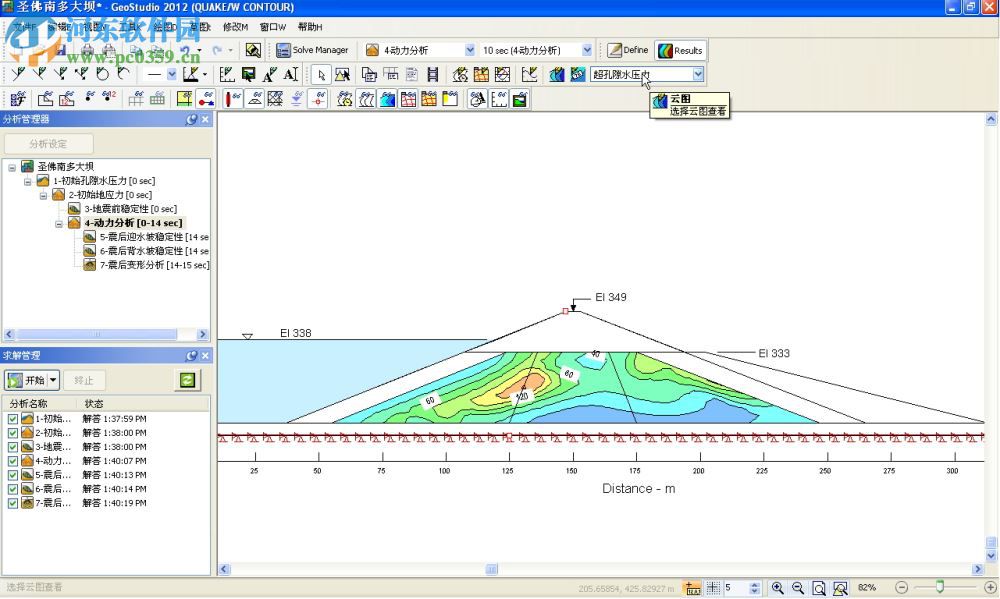This screenshot has height=599, width=1000.
Task: Open the 修改 menu
Action: click(234, 27)
